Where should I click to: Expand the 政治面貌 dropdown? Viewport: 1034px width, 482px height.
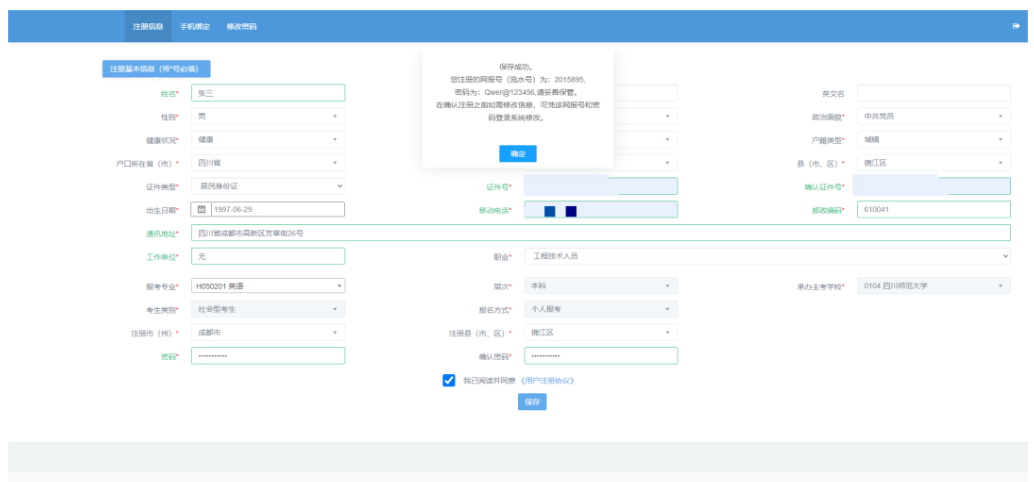coord(933,116)
